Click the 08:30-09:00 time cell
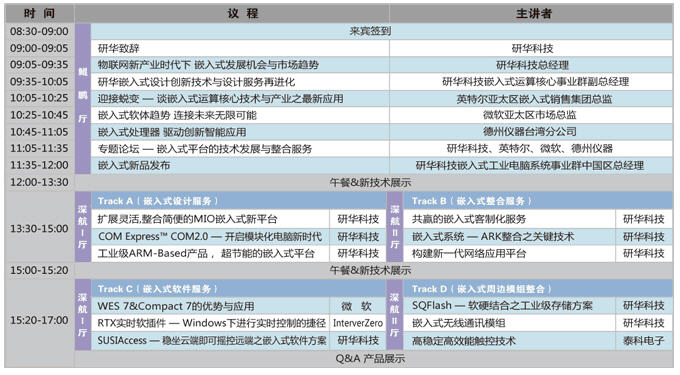 point(39,31)
